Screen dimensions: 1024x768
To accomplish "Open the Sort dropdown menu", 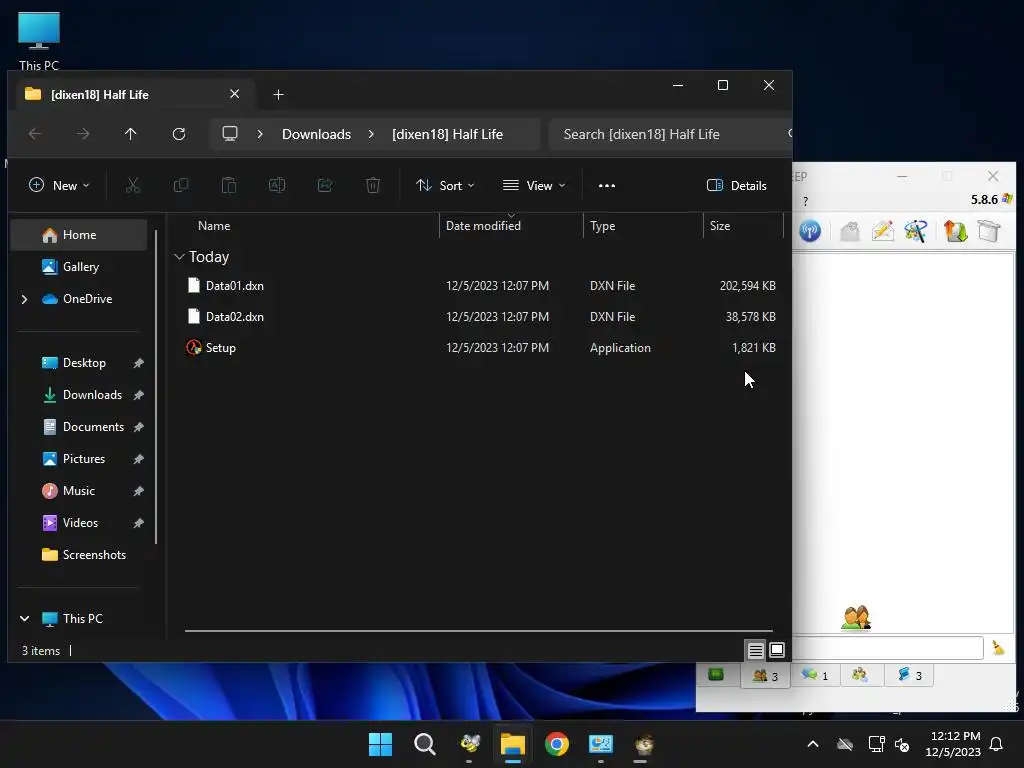I will 445,185.
